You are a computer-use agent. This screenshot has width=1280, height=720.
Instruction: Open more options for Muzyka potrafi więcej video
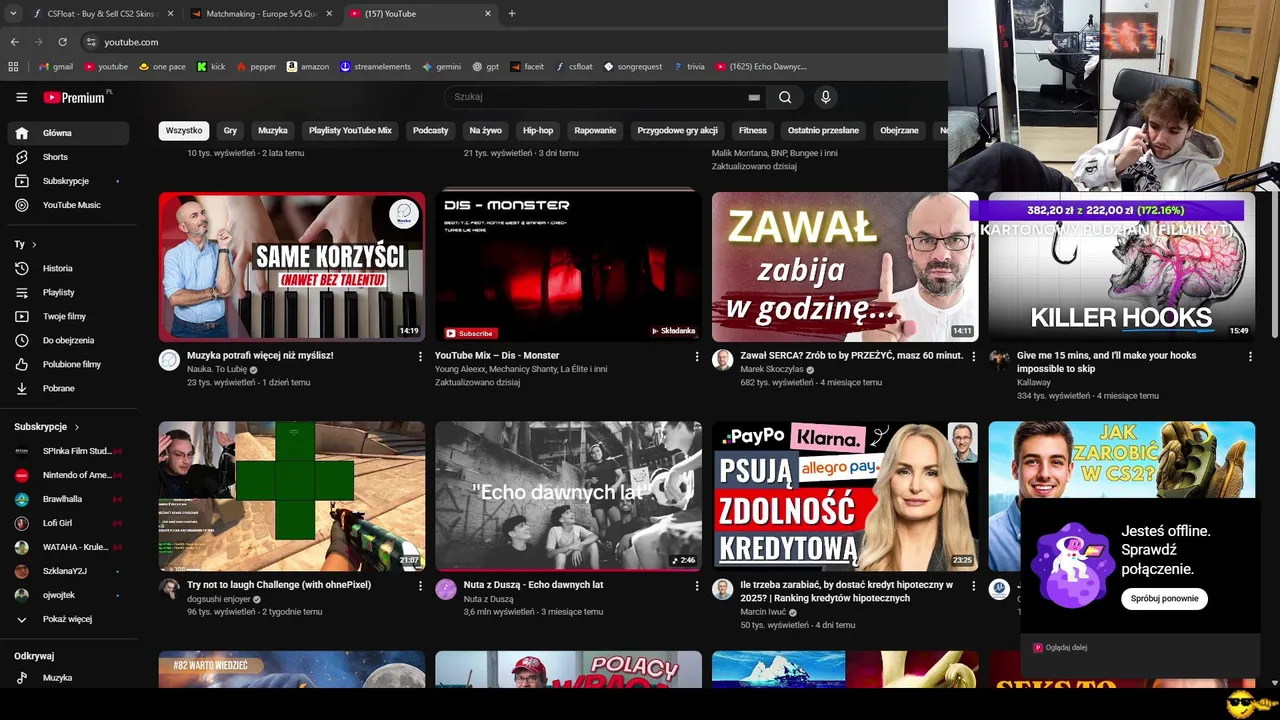click(x=420, y=356)
